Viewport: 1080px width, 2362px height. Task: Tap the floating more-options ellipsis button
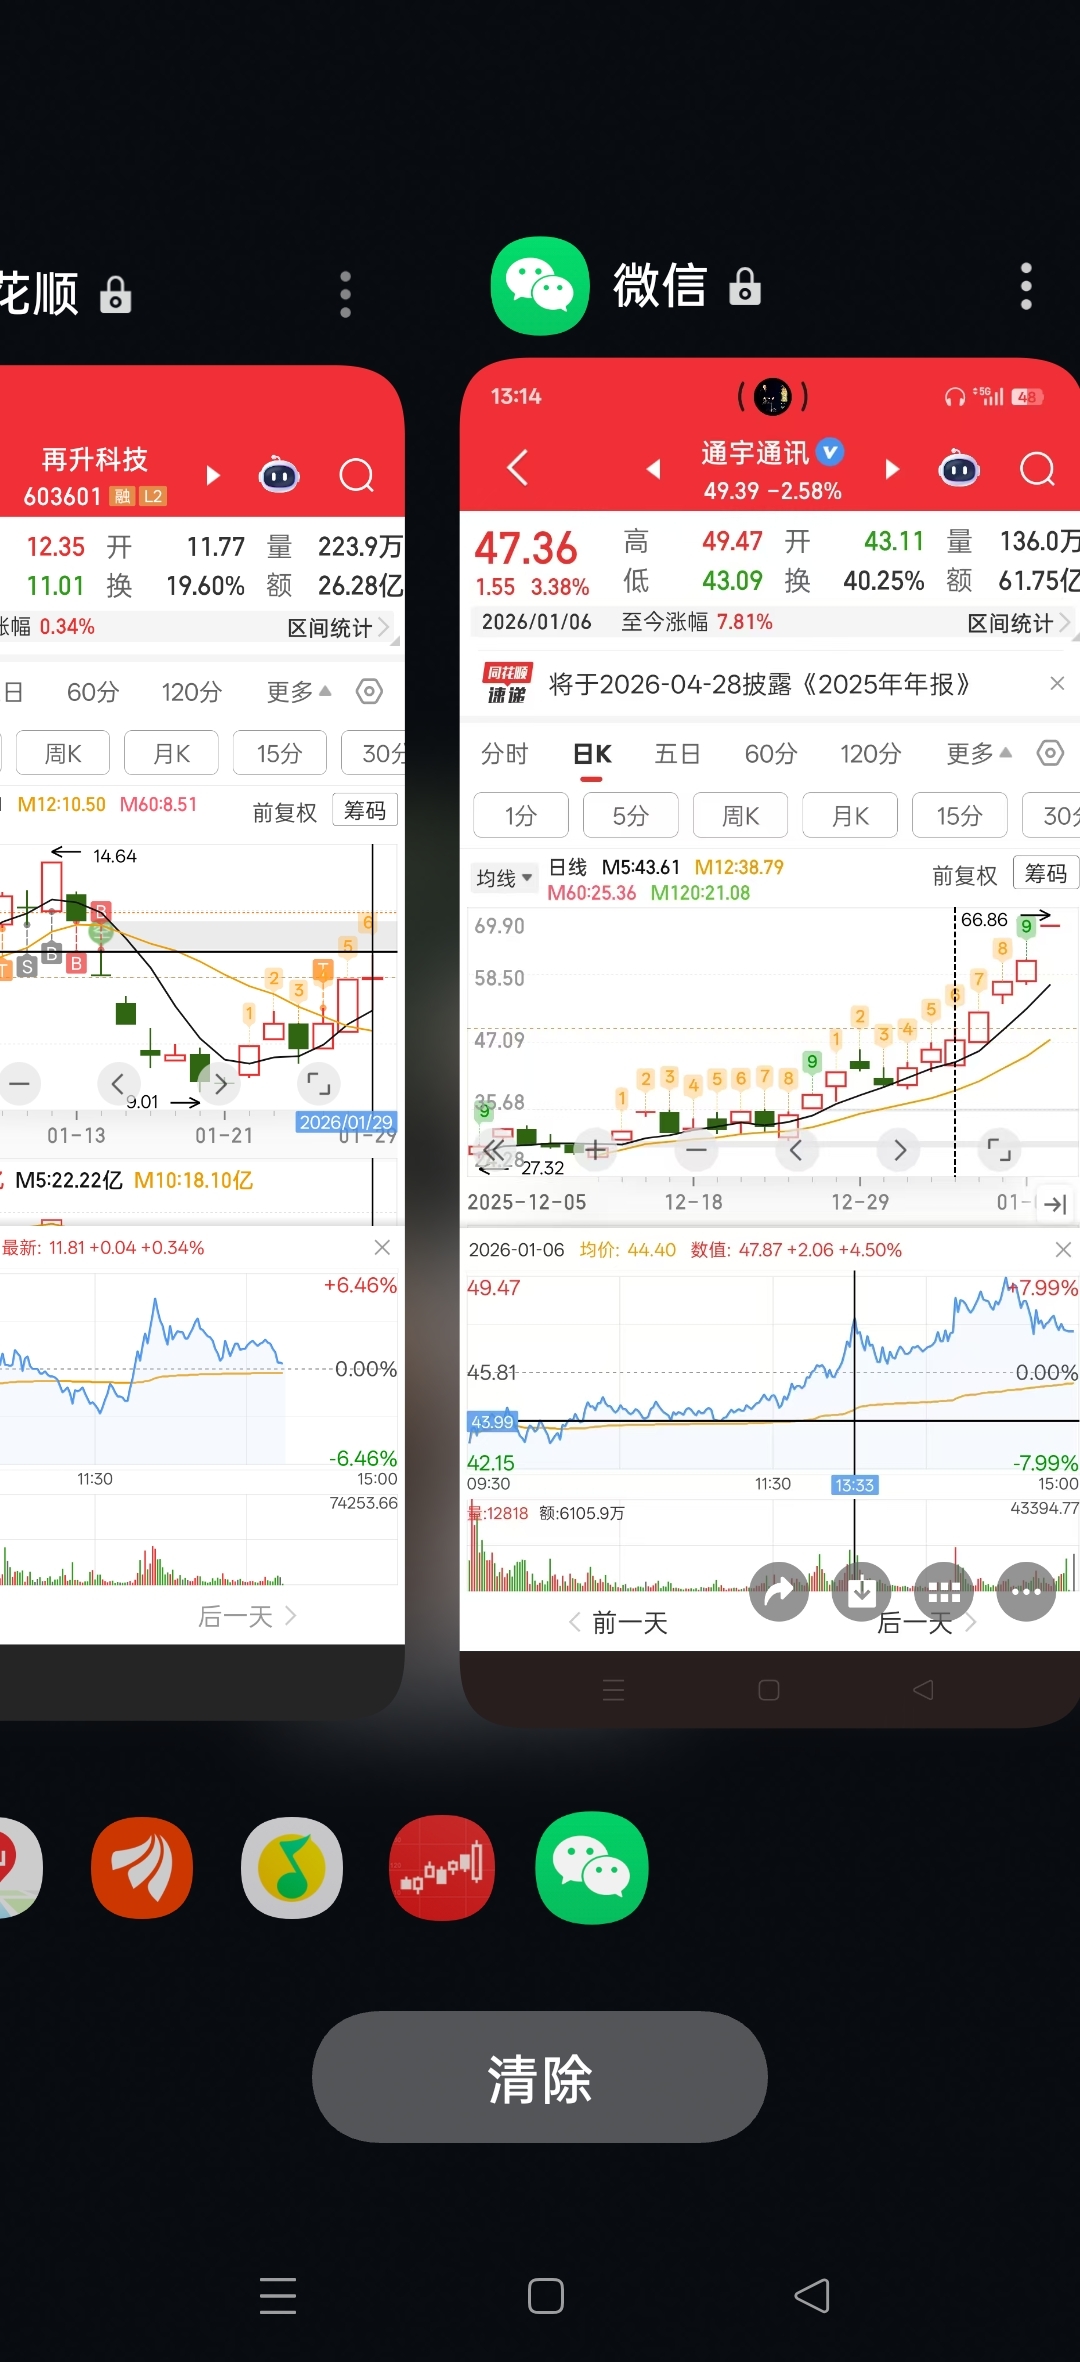pyautogui.click(x=1026, y=1591)
